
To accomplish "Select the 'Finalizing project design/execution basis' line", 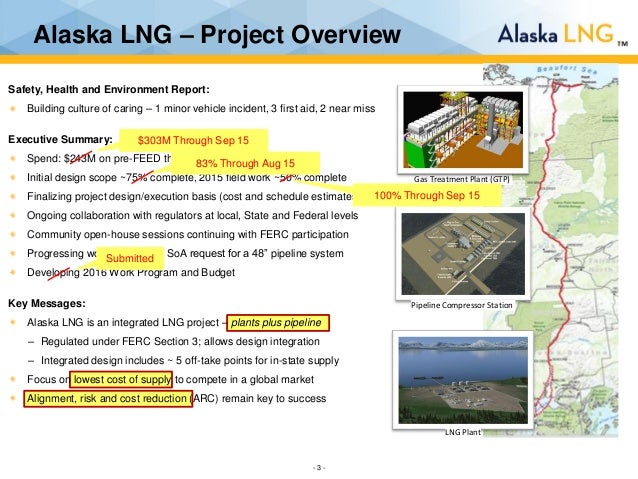I will click(x=190, y=197).
